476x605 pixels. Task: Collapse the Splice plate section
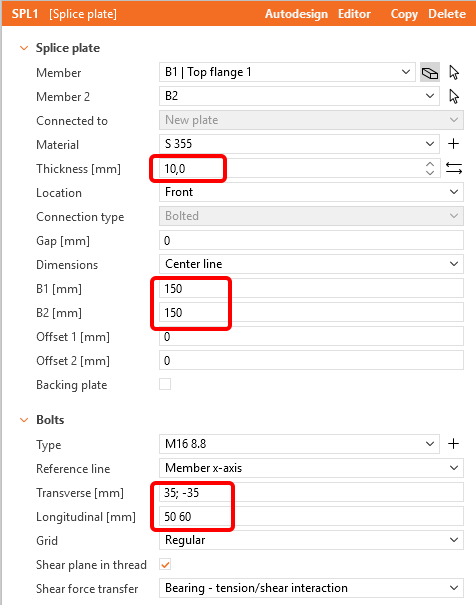[x=24, y=48]
